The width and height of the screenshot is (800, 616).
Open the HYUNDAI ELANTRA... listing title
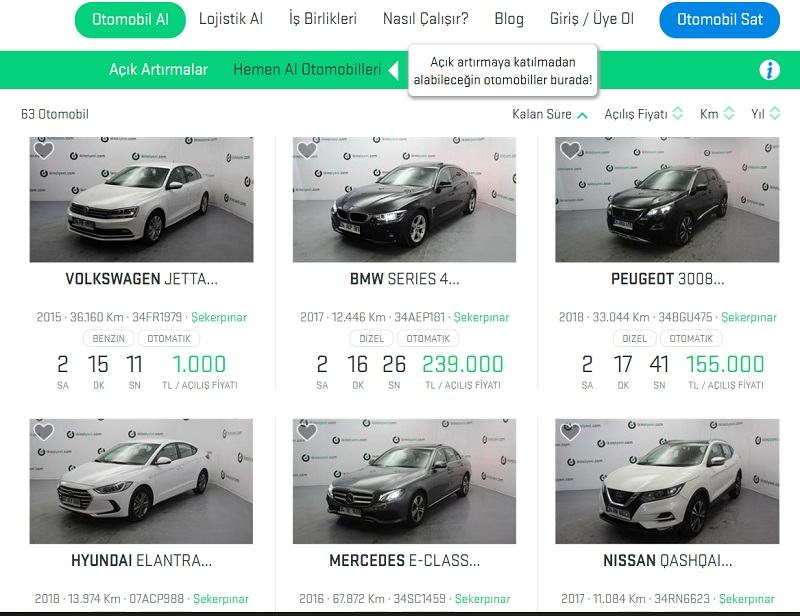[x=141, y=560]
